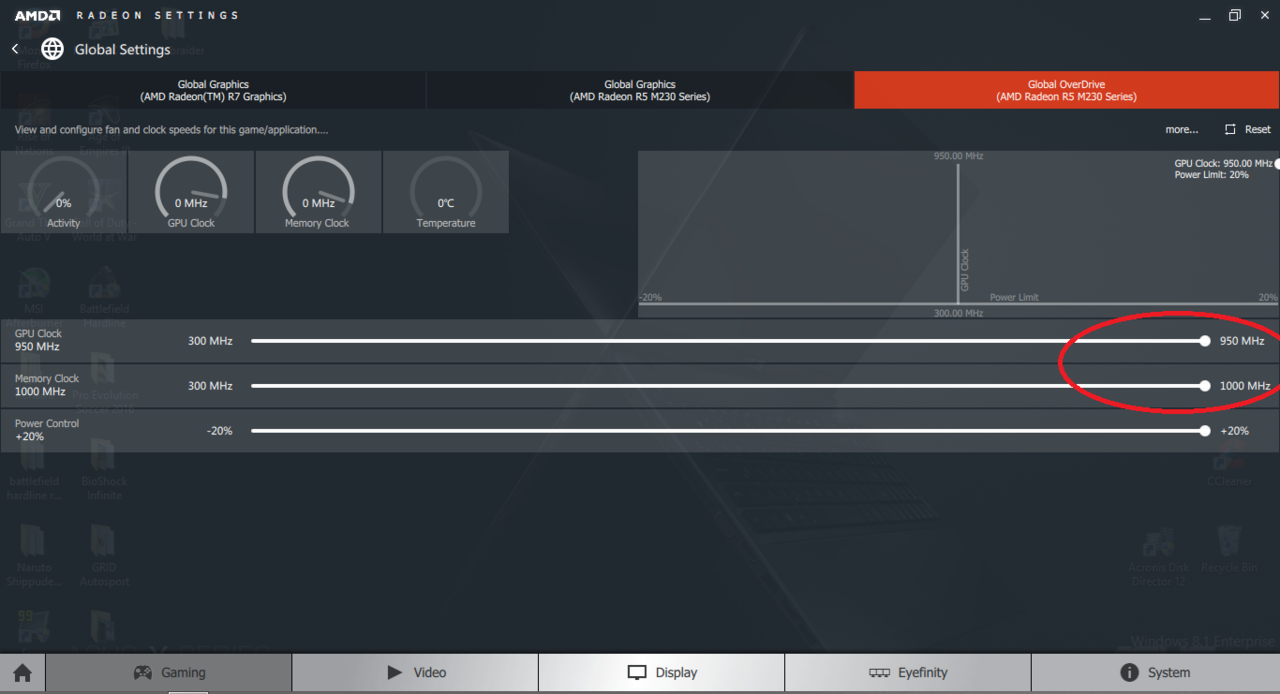This screenshot has width=1280, height=694.
Task: Click the 300.00 MHz graph axis label
Action: point(959,313)
